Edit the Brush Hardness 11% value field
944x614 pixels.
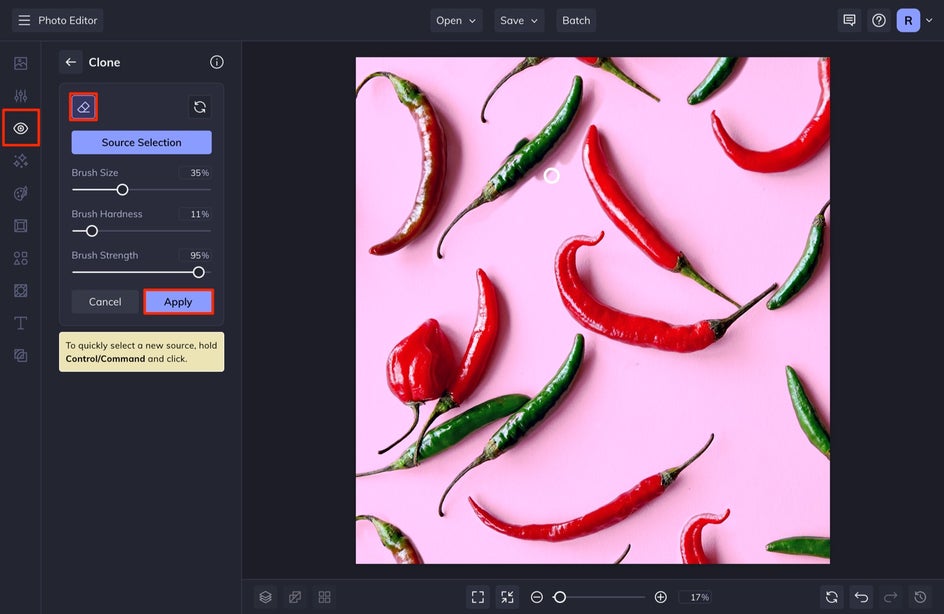click(195, 214)
